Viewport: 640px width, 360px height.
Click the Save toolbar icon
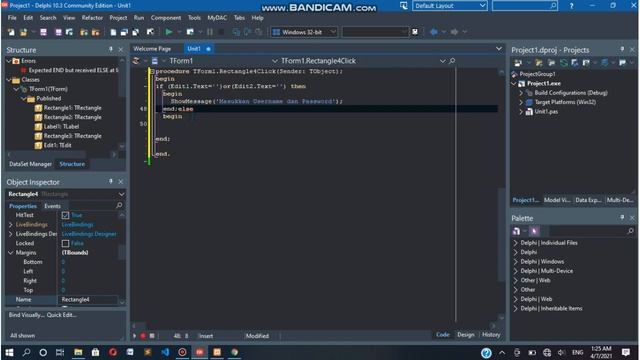click(x=43, y=32)
